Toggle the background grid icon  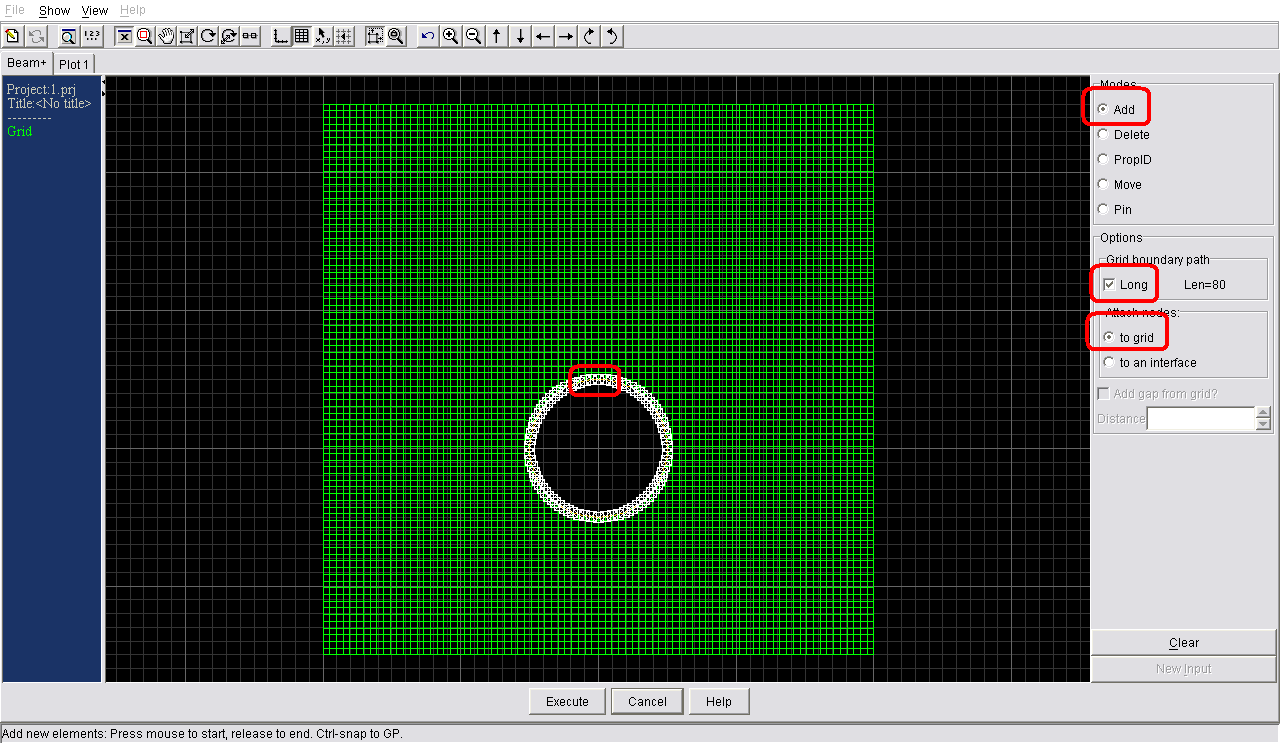click(302, 36)
